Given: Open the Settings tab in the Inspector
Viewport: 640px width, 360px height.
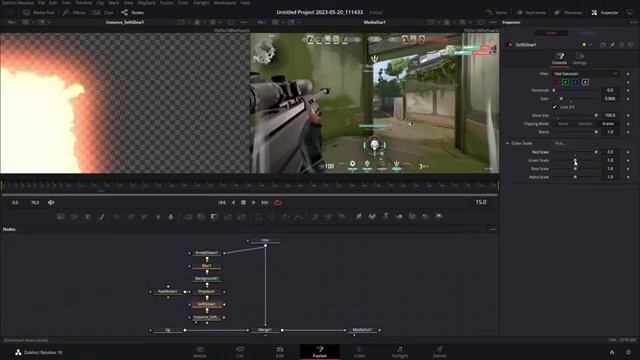Looking at the screenshot, I should pyautogui.click(x=580, y=58).
